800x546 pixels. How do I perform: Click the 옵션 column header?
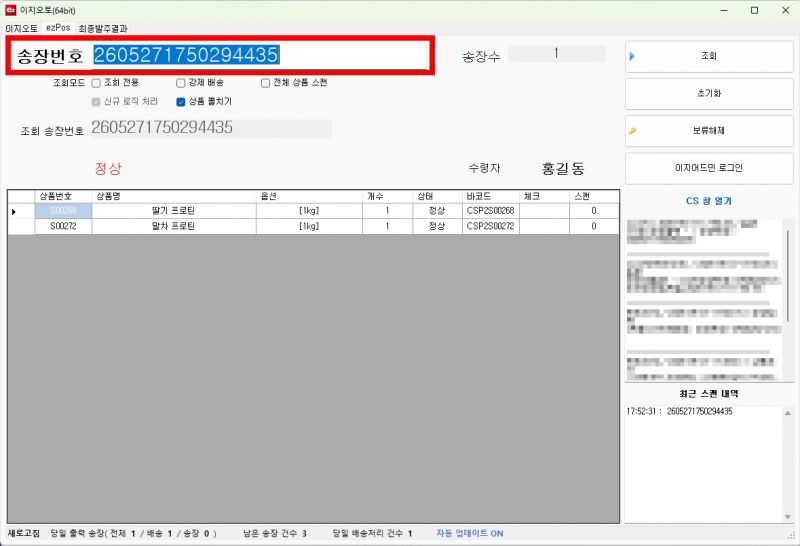click(309, 196)
